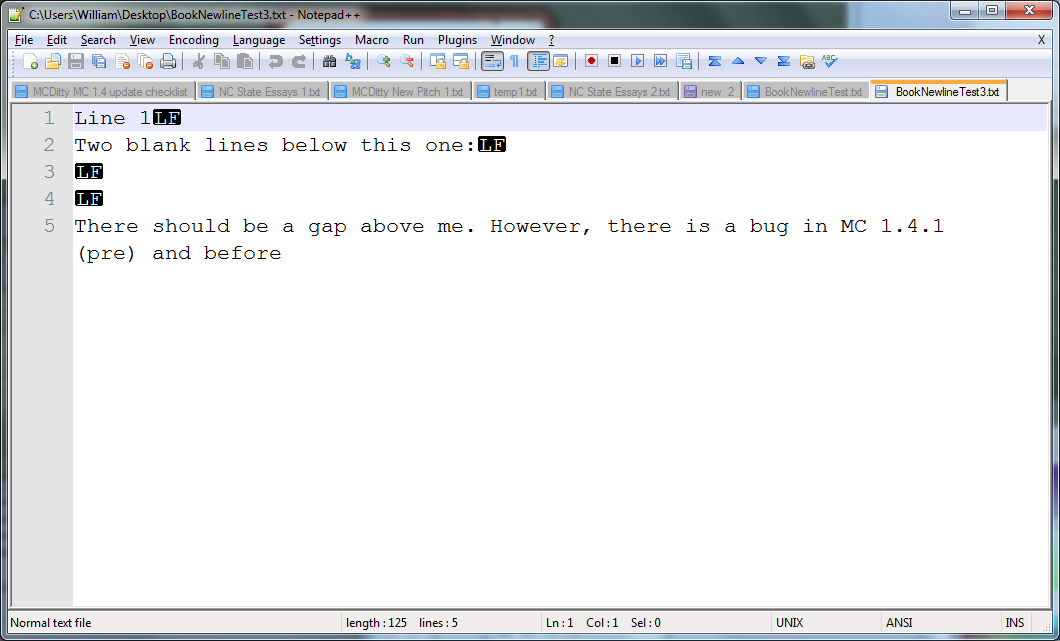This screenshot has height=641, width=1060.
Task: Open the Edit menu
Action: (x=57, y=40)
